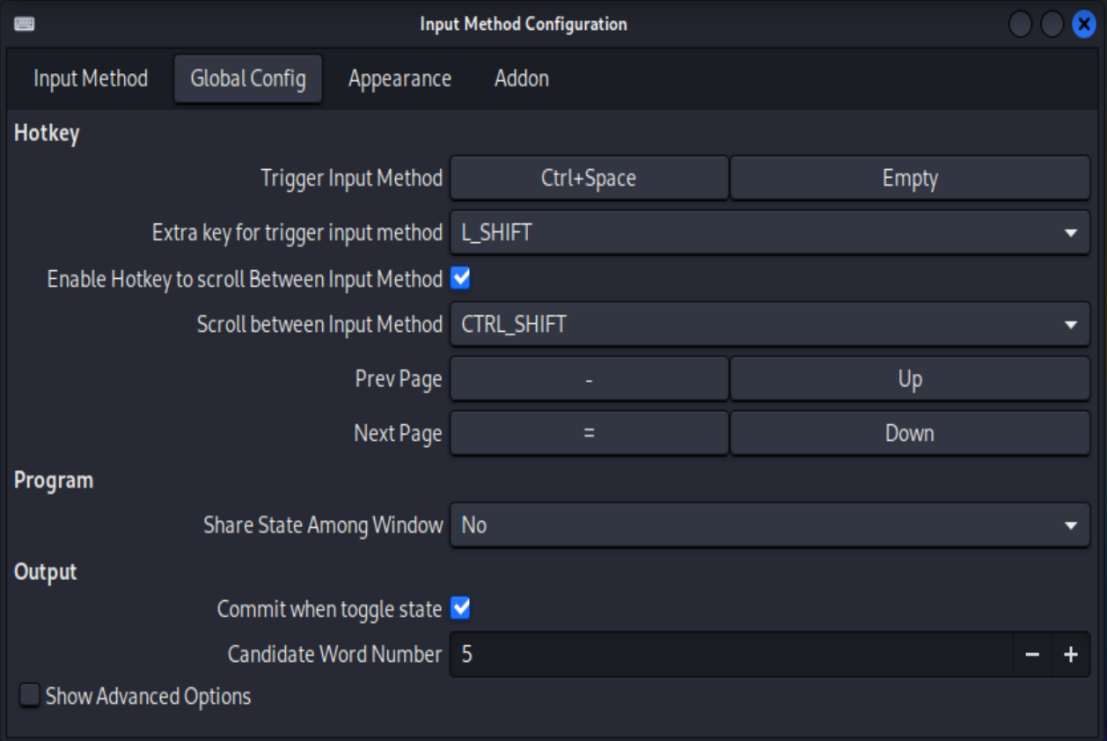Enable Show Advanced Options checkbox

(x=30, y=695)
